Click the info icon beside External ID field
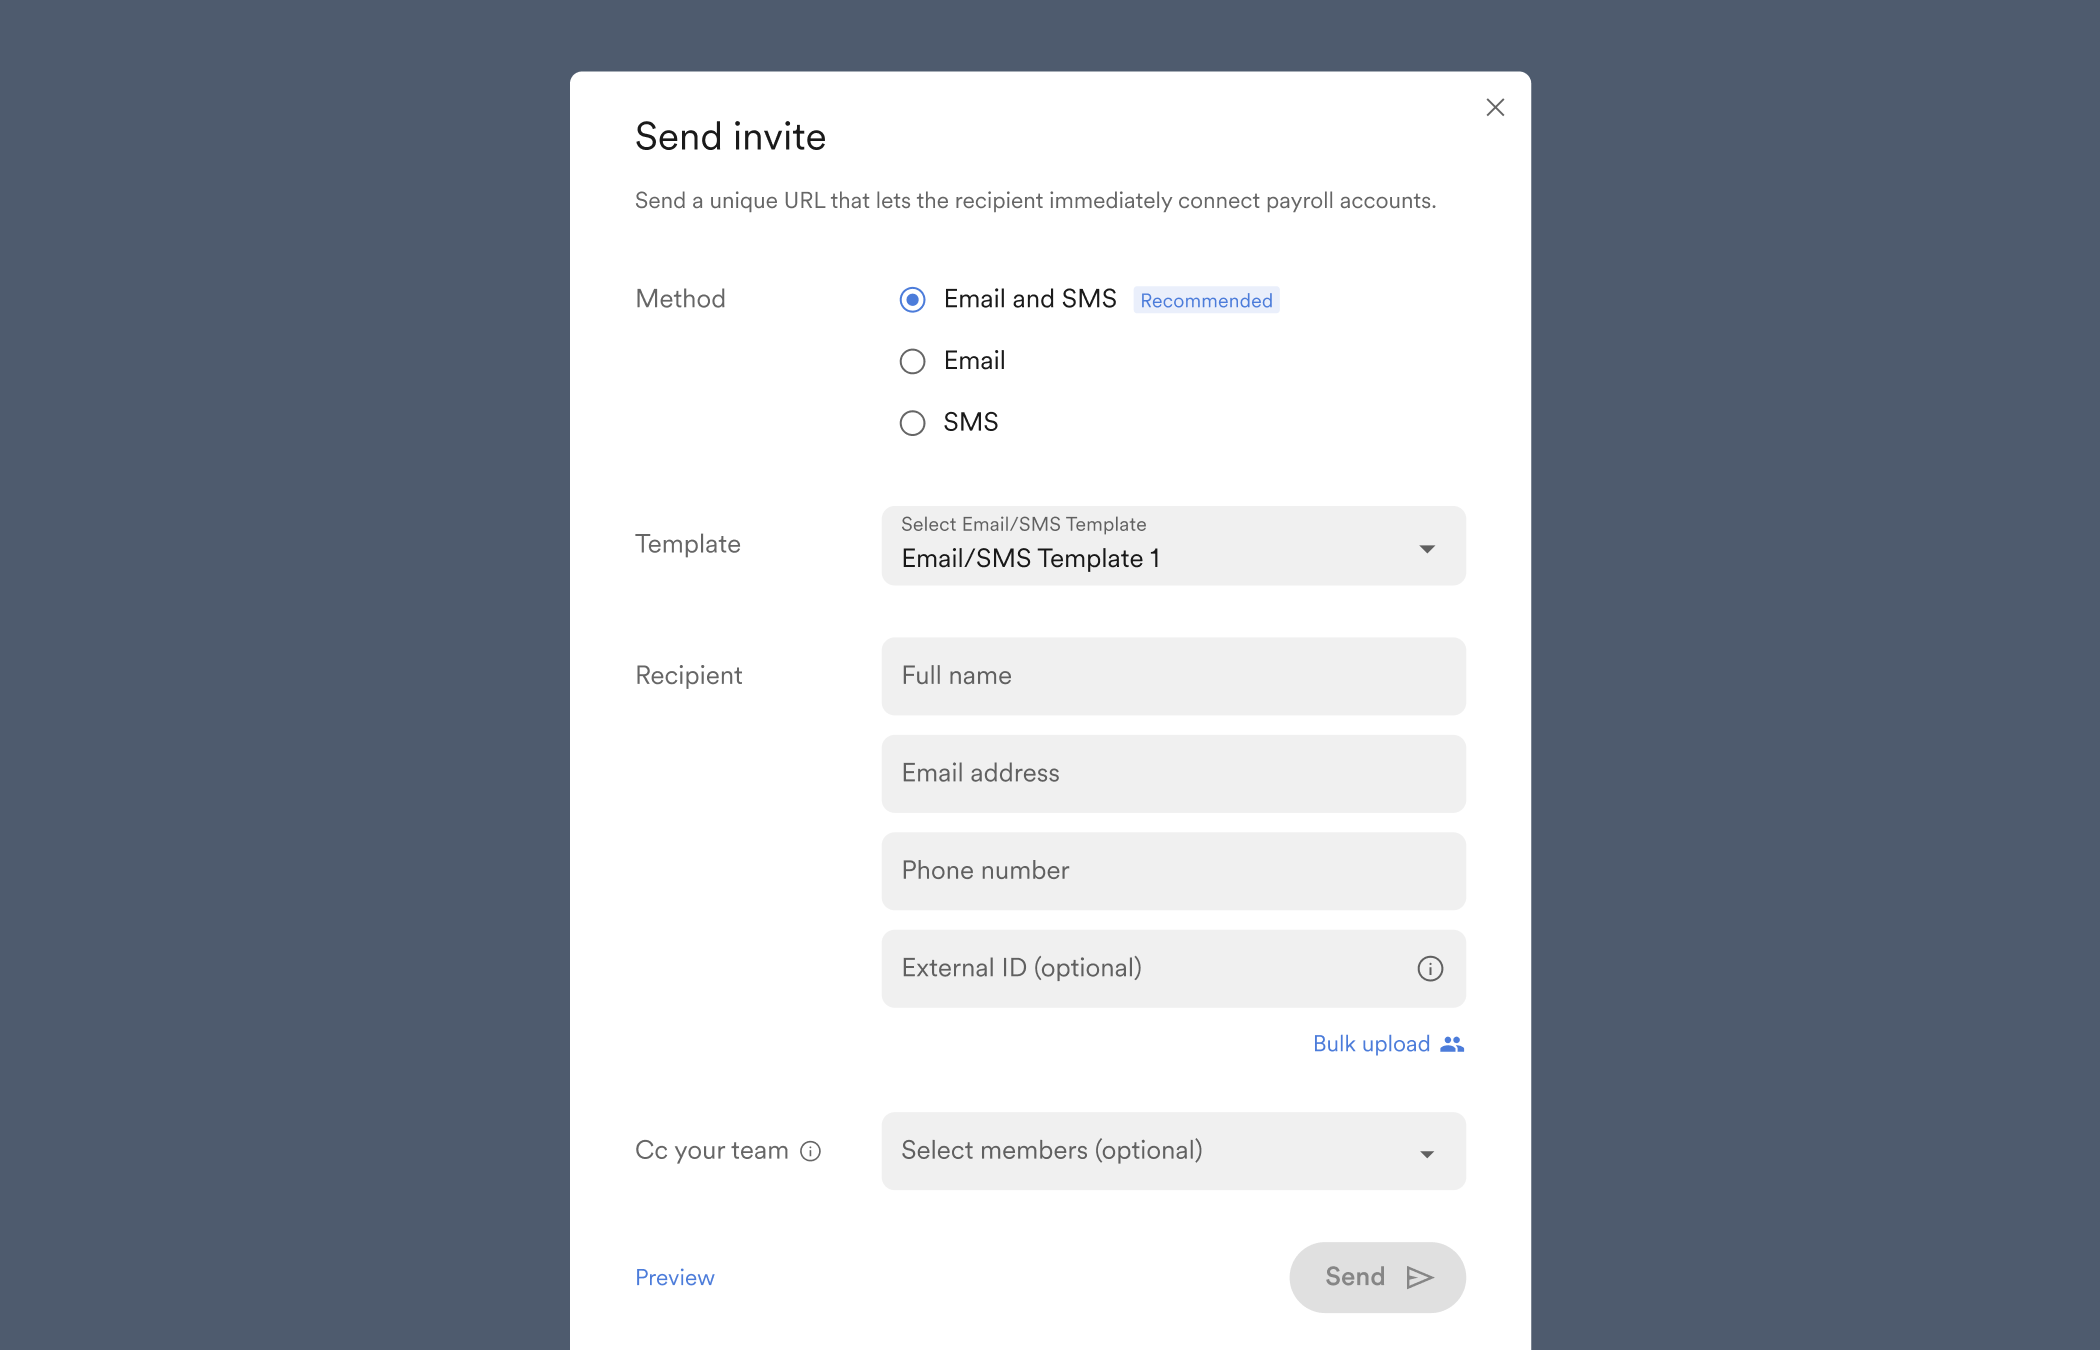This screenshot has height=1350, width=2100. 1430,968
